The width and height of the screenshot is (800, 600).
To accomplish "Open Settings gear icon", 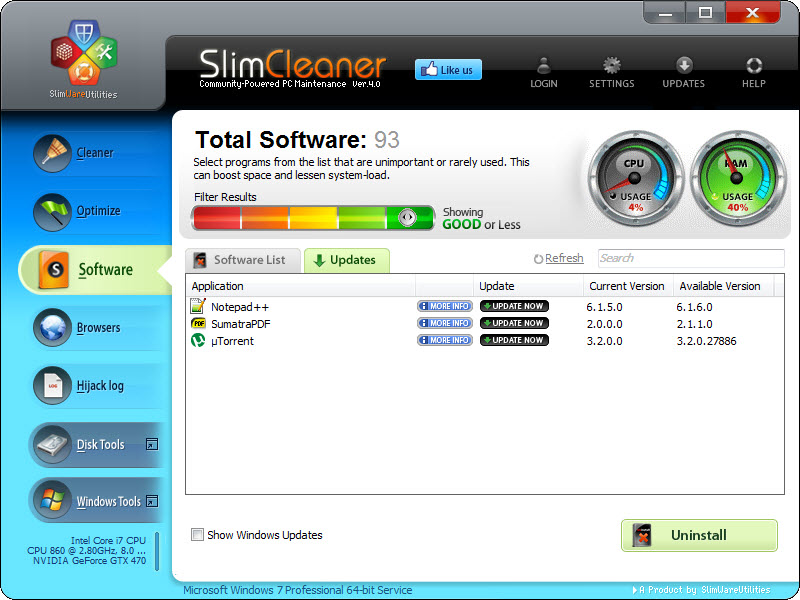I will [612, 66].
